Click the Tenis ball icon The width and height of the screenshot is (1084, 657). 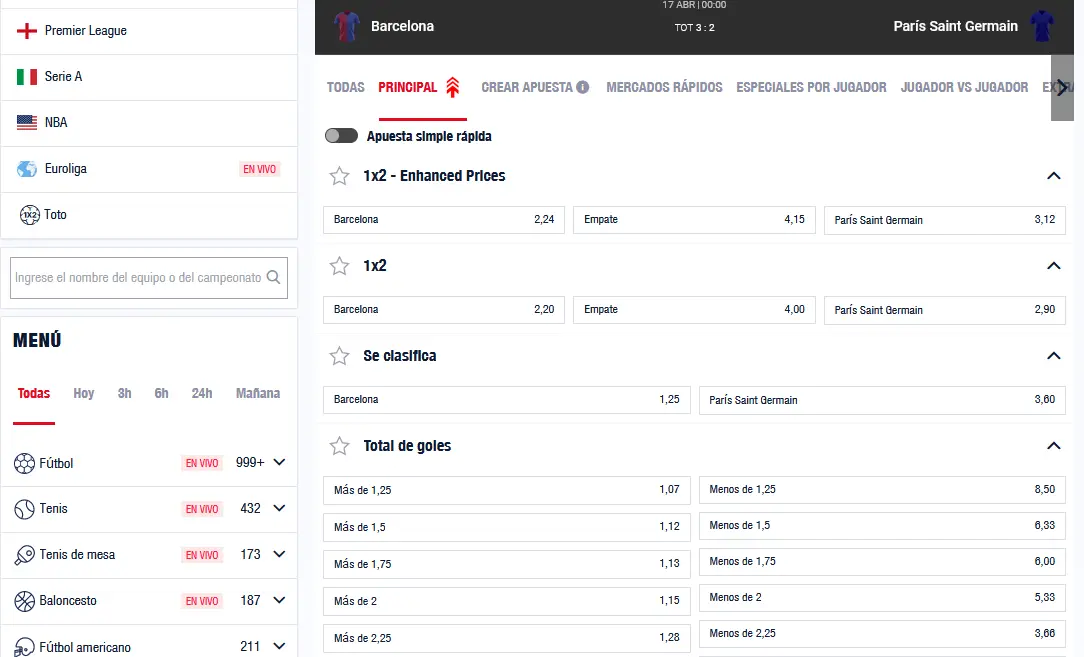tap(24, 509)
